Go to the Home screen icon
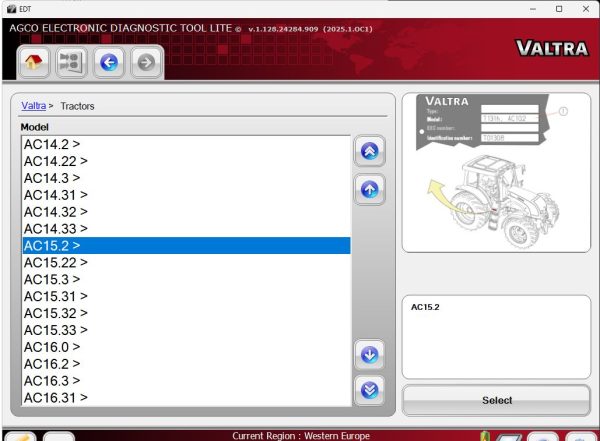Screen dimensions: 600x441 click(33, 62)
